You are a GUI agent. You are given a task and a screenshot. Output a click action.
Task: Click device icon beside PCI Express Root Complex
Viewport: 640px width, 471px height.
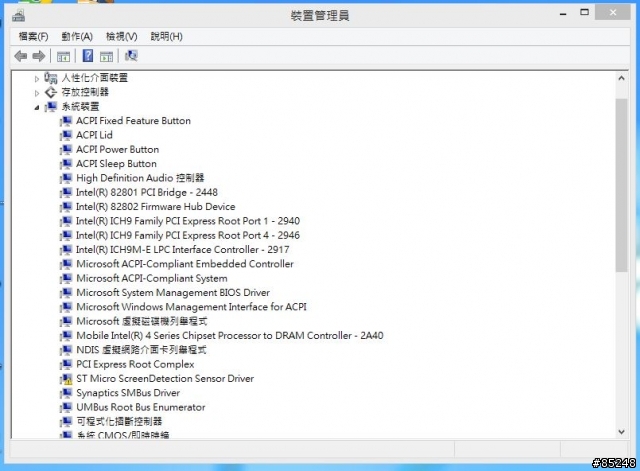(66, 365)
